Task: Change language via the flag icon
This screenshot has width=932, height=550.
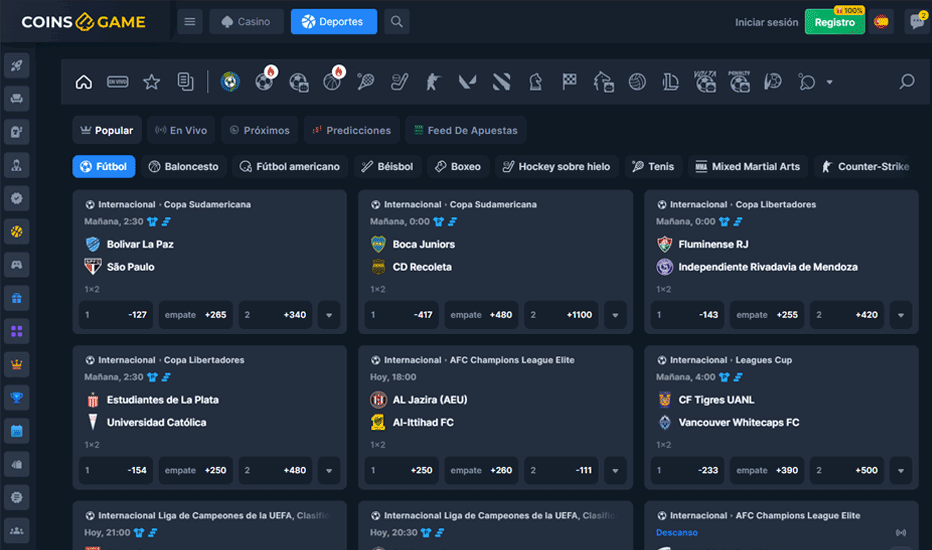Action: tap(881, 22)
